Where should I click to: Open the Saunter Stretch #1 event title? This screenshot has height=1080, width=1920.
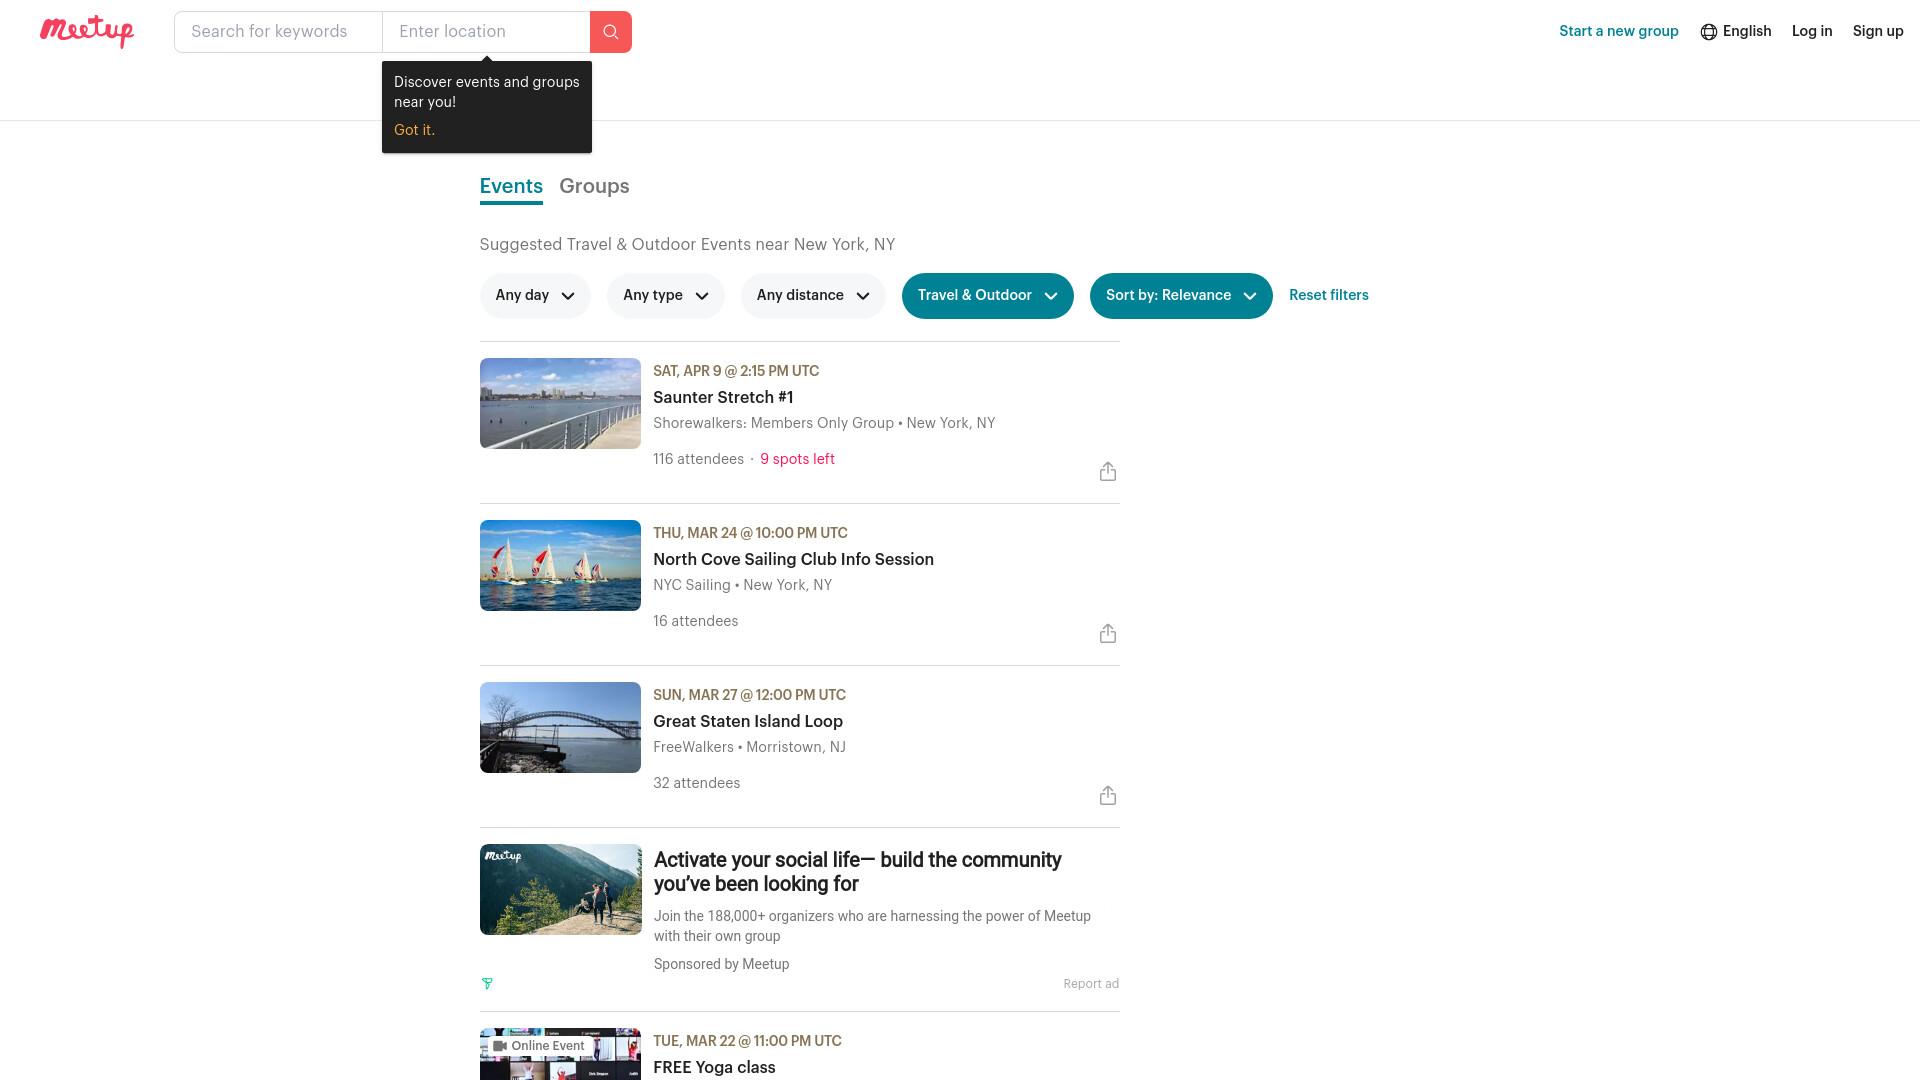click(723, 397)
